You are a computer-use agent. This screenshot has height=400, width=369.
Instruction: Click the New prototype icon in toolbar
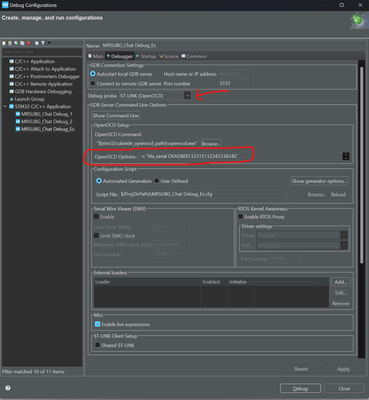click(10, 43)
